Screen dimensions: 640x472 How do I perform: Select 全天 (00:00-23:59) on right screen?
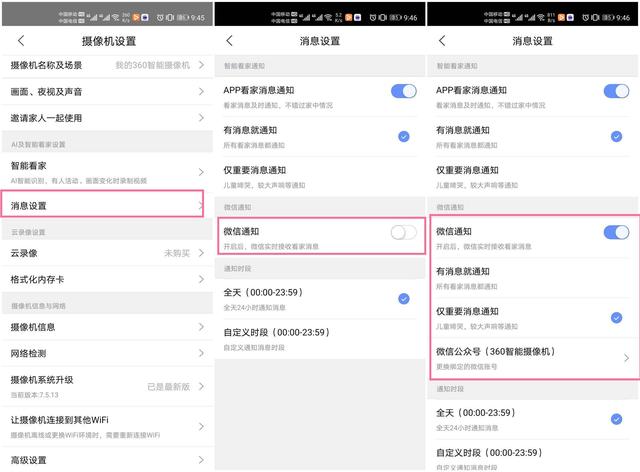(x=532, y=419)
